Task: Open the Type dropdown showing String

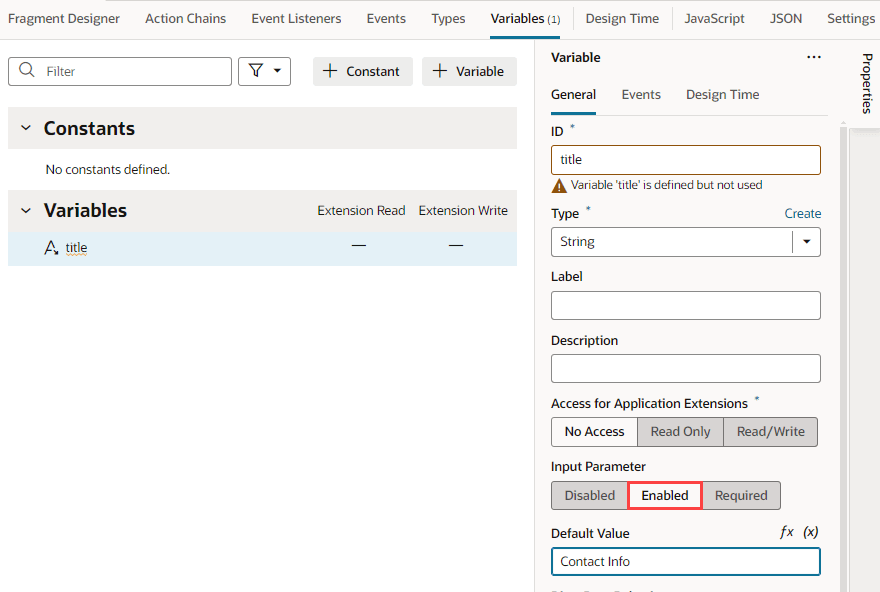Action: coord(807,242)
